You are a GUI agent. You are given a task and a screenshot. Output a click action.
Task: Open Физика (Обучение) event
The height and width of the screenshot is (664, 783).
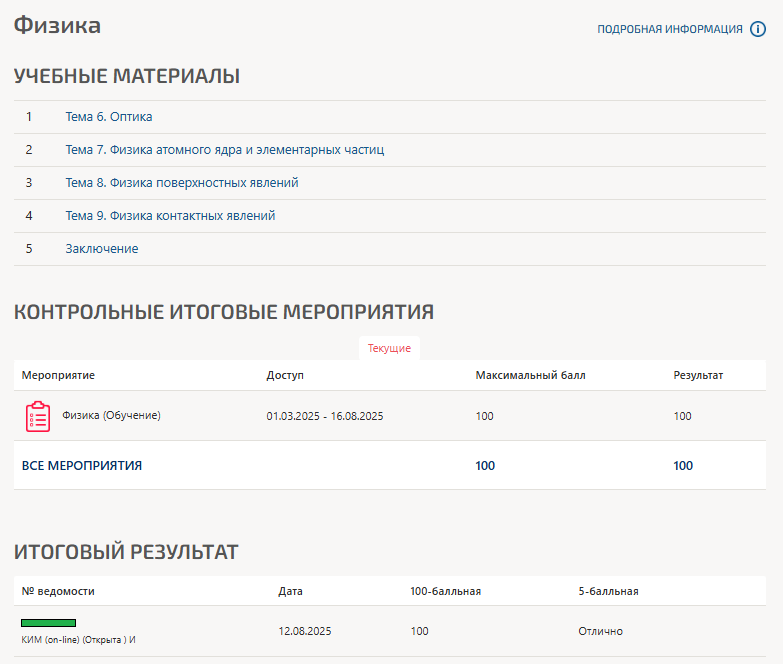pyautogui.click(x=111, y=415)
